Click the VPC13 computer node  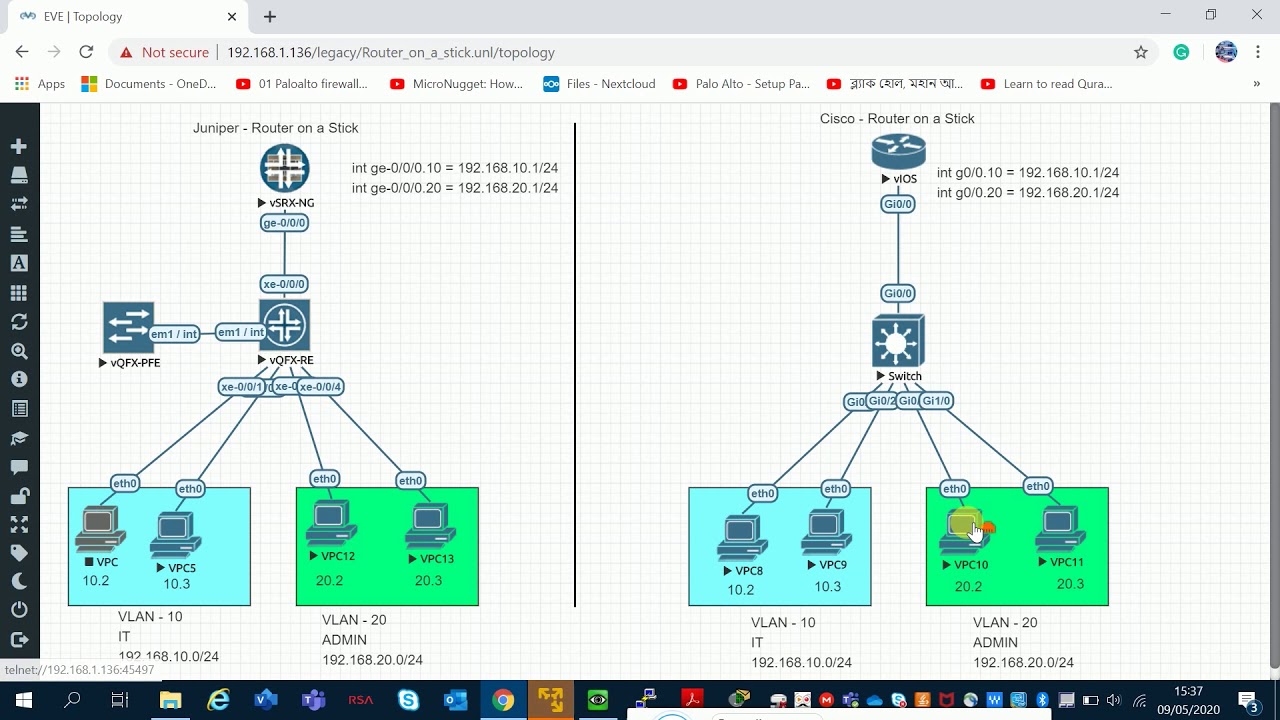430,526
